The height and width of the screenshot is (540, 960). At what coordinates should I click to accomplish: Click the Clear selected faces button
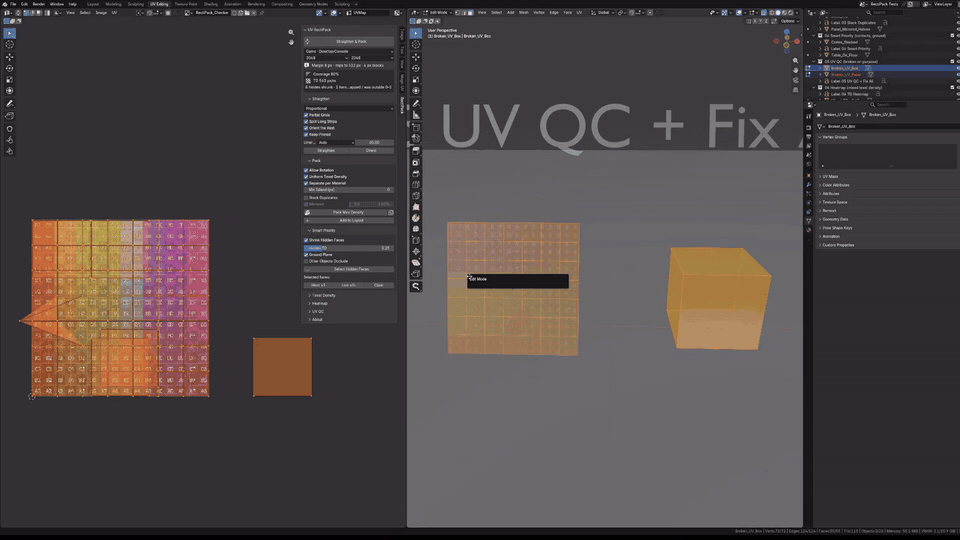coord(379,285)
